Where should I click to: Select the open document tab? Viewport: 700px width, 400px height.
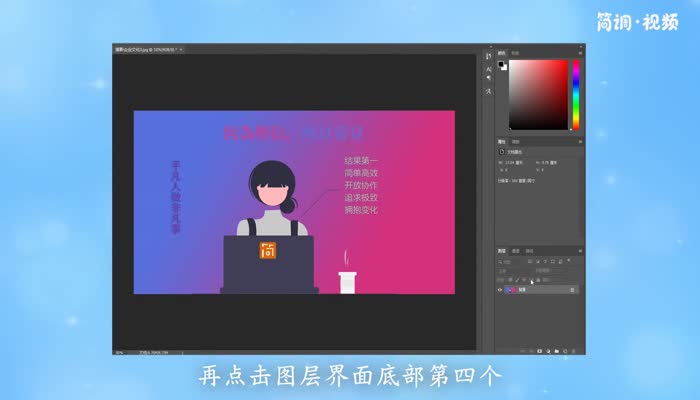(150, 48)
